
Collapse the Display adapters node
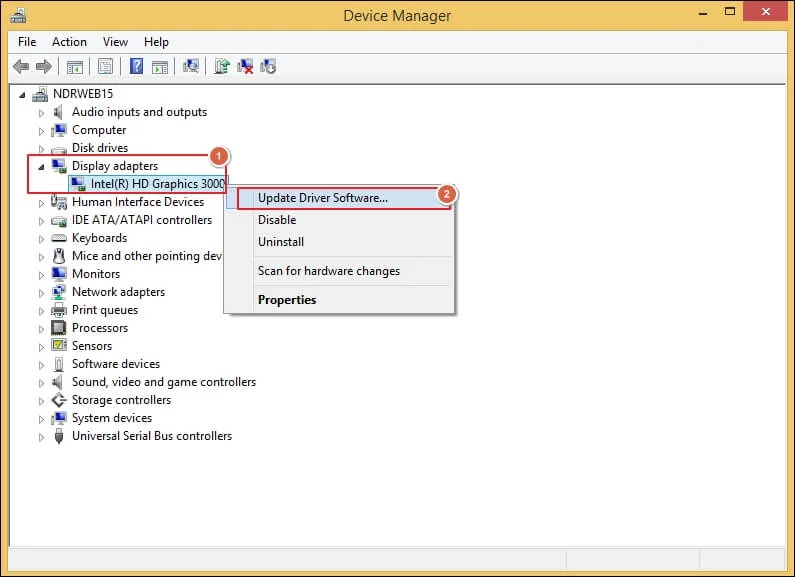click(41, 167)
